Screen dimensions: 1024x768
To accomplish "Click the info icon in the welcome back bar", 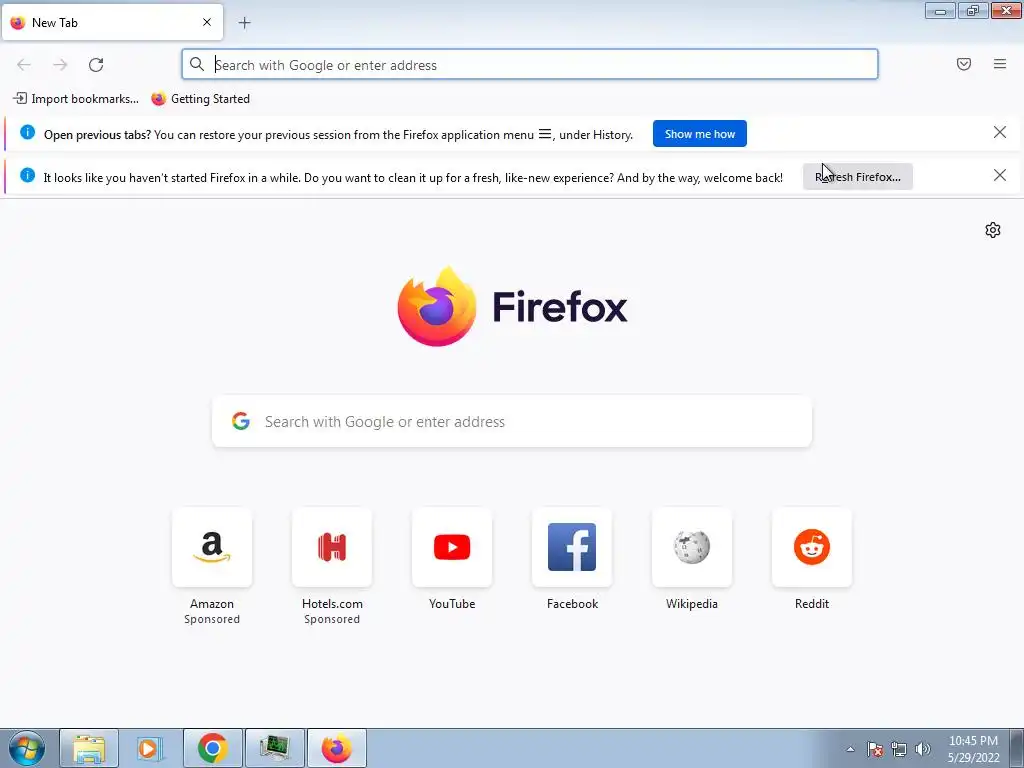I will pyautogui.click(x=27, y=175).
